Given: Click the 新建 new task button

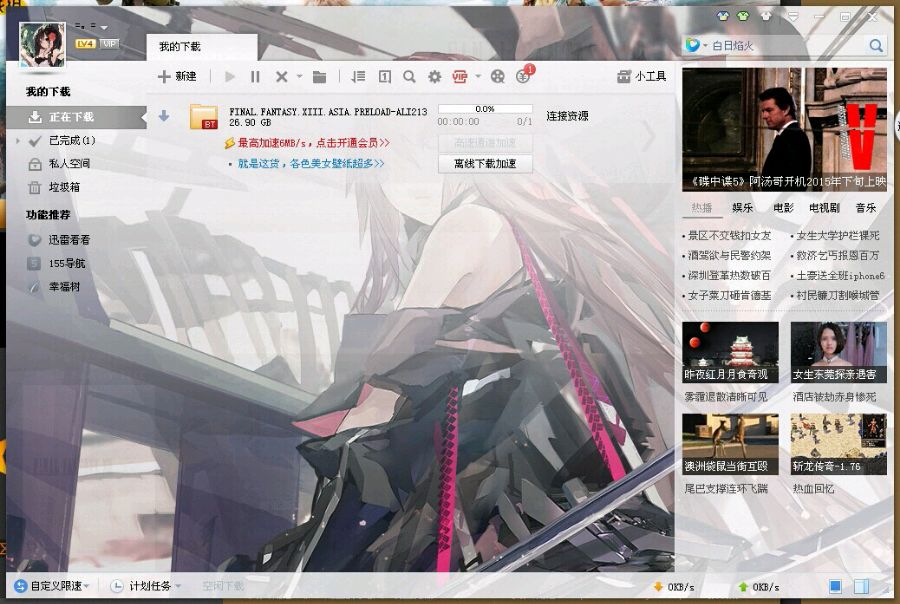Looking at the screenshot, I should tap(177, 76).
